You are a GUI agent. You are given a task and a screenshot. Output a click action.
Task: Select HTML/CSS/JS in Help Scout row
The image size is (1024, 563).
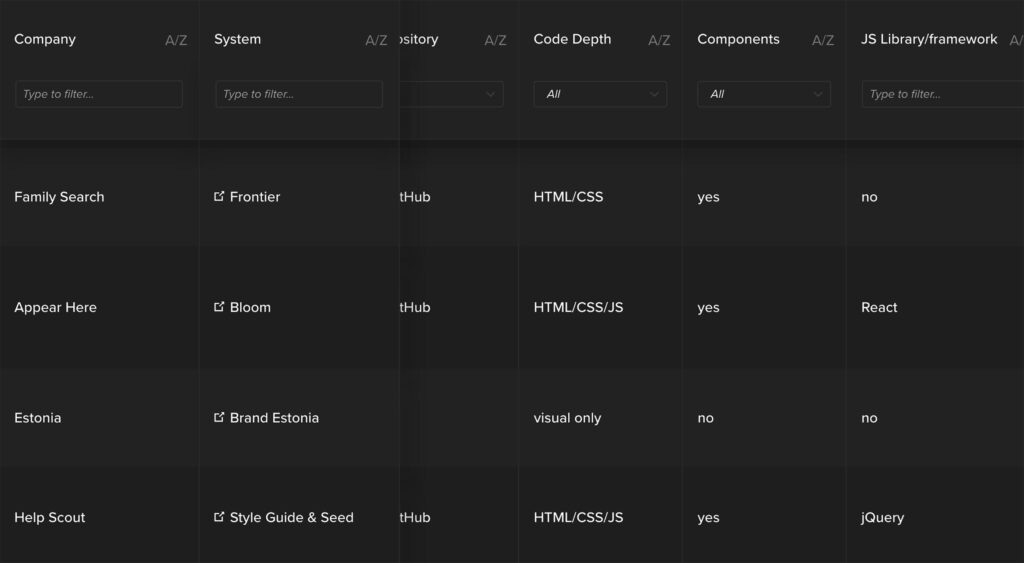coord(578,517)
